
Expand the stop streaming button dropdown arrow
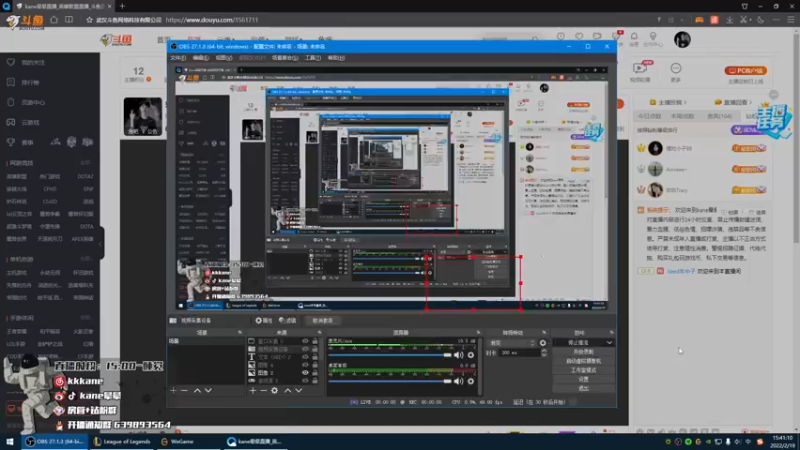tap(609, 343)
